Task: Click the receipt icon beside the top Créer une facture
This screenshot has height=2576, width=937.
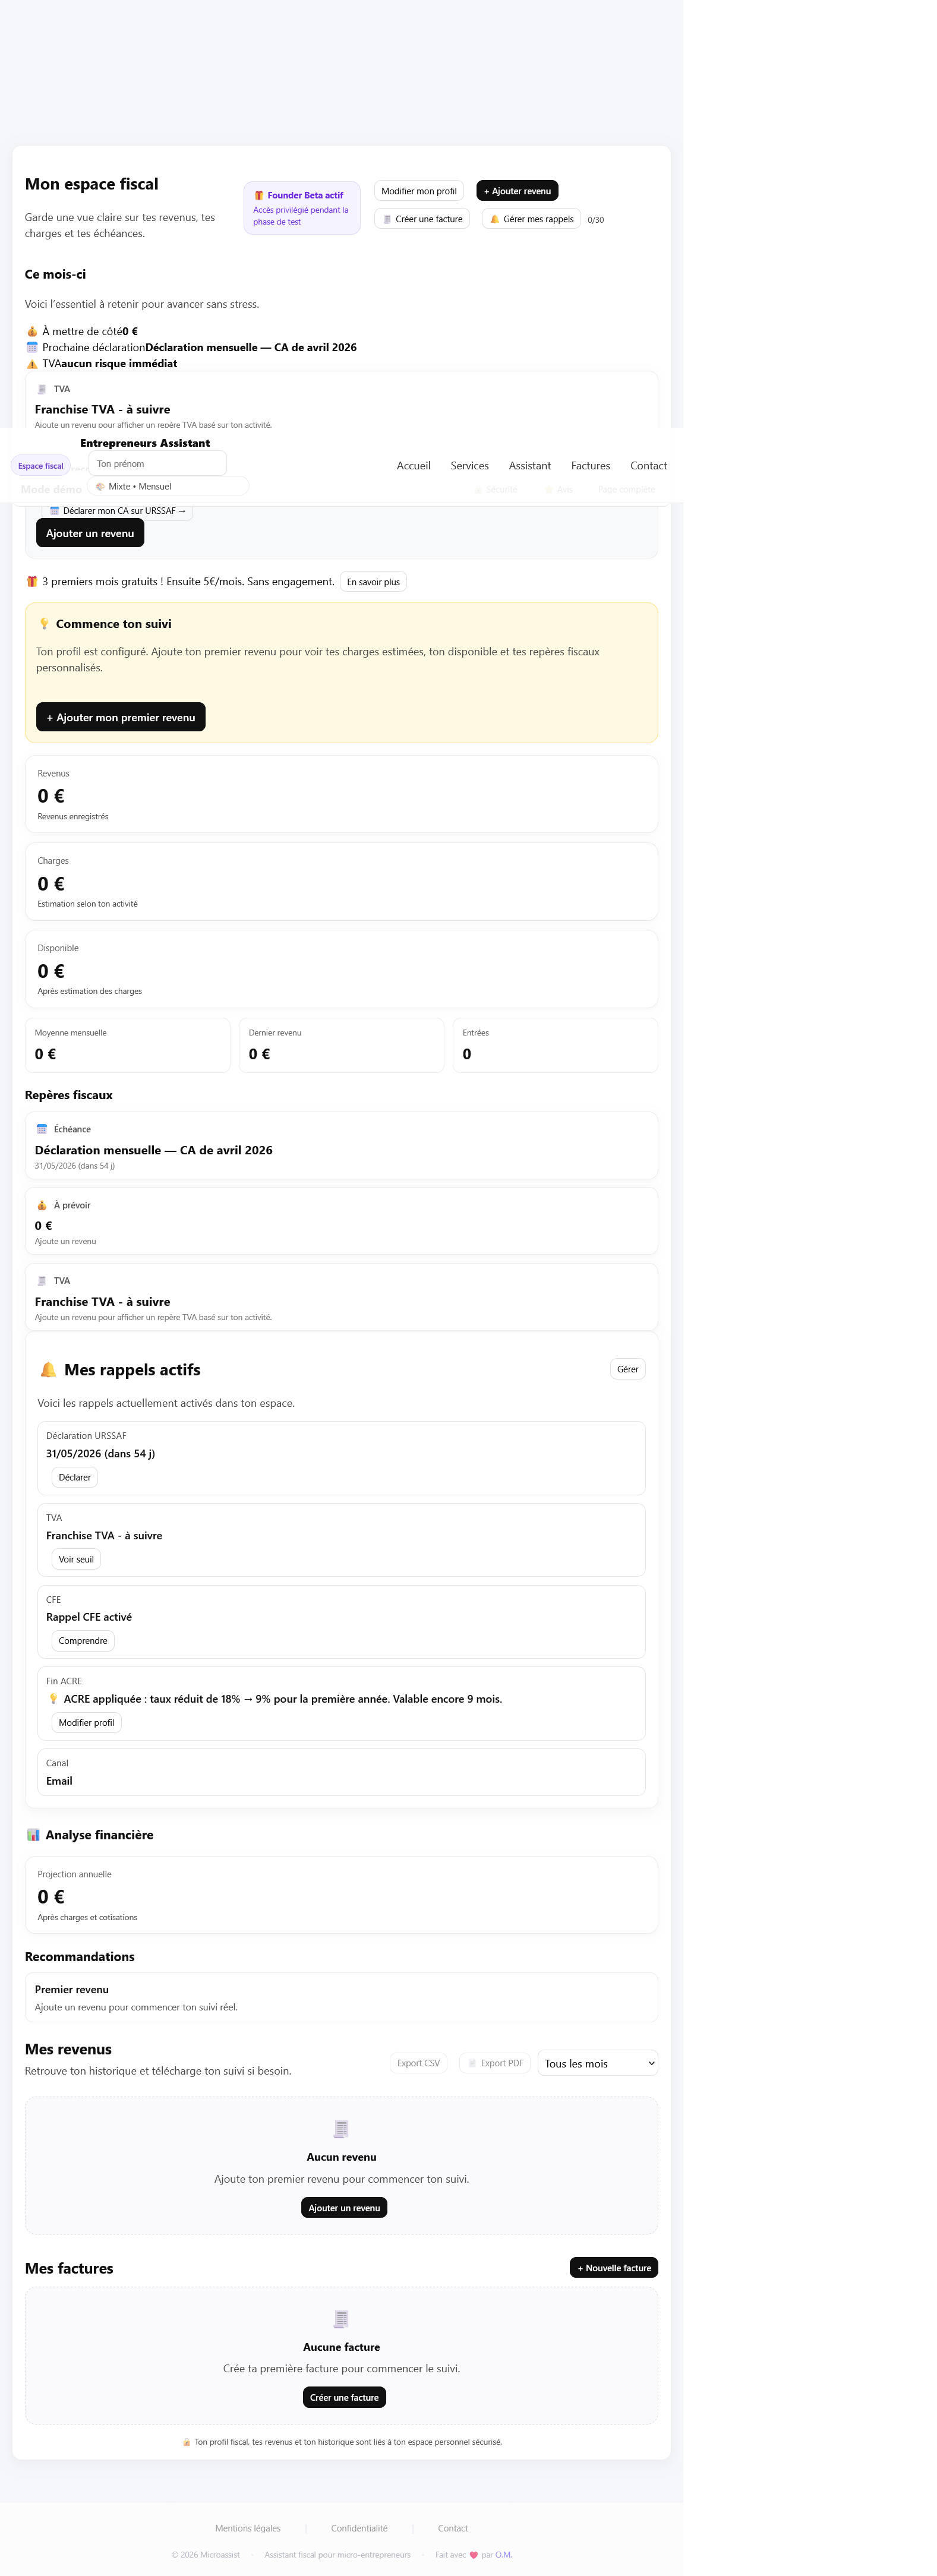Action: coord(387,219)
